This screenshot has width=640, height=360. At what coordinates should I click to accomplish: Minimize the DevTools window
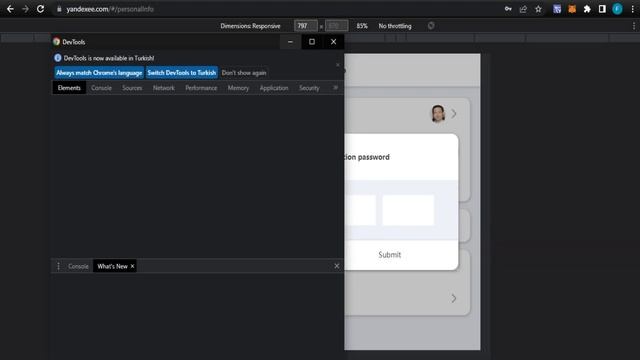point(290,42)
